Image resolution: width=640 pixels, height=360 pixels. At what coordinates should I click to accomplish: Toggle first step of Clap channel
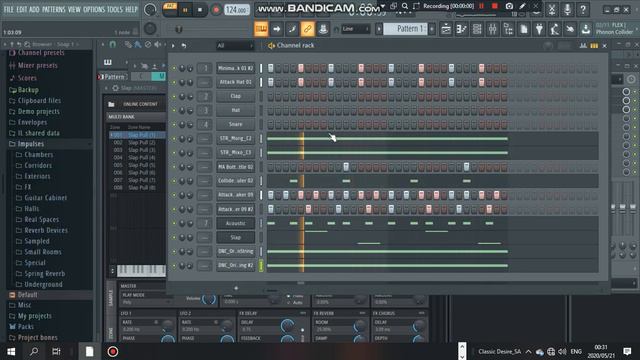pyautogui.click(x=271, y=96)
